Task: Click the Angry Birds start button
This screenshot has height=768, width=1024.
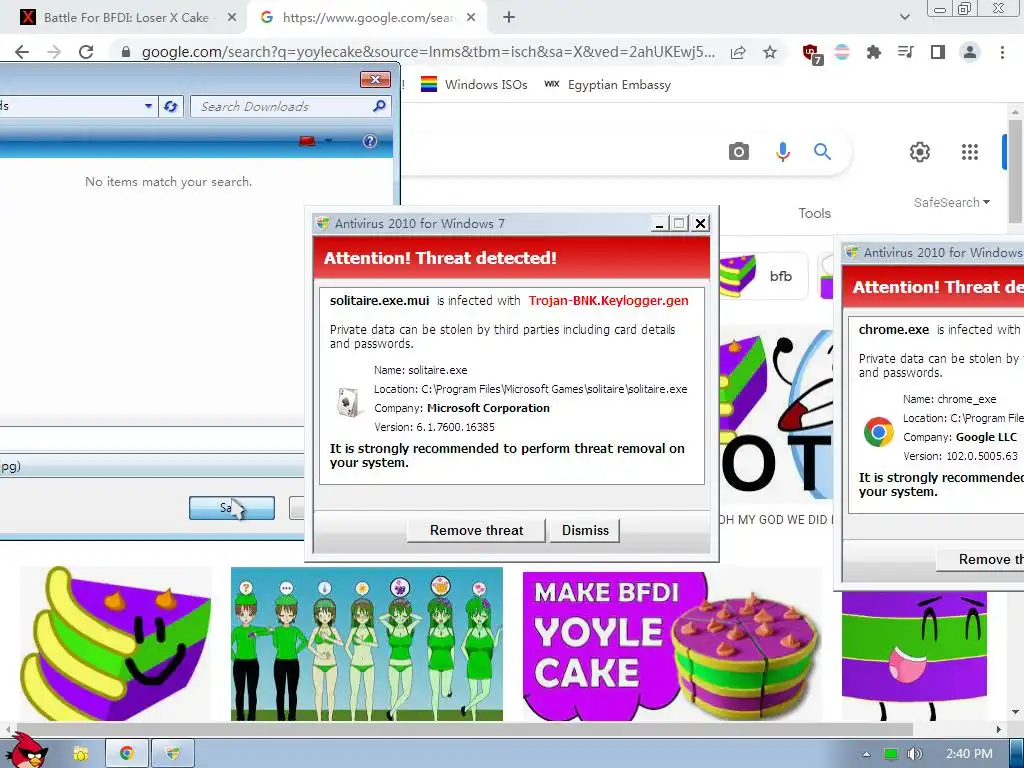Action: [x=26, y=751]
